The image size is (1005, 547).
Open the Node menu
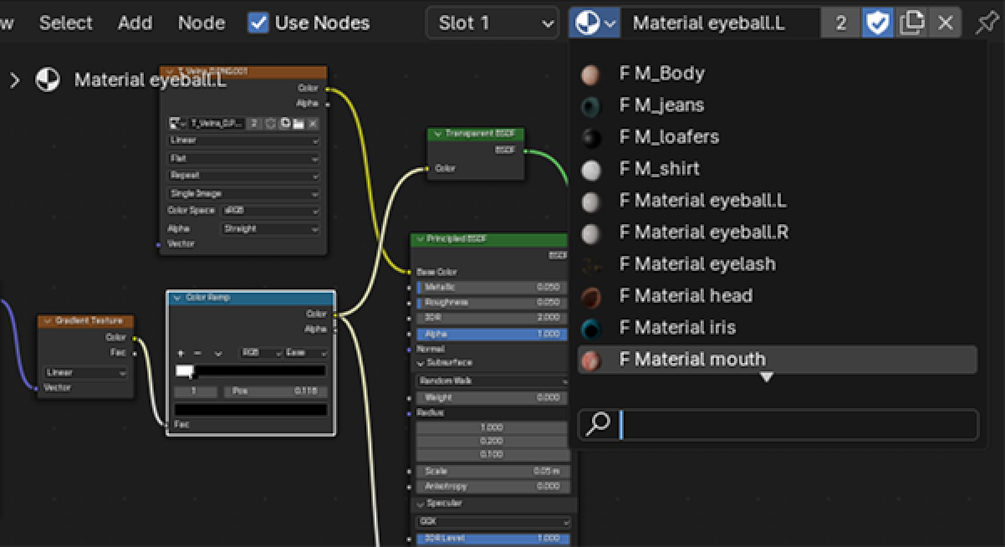(x=201, y=23)
